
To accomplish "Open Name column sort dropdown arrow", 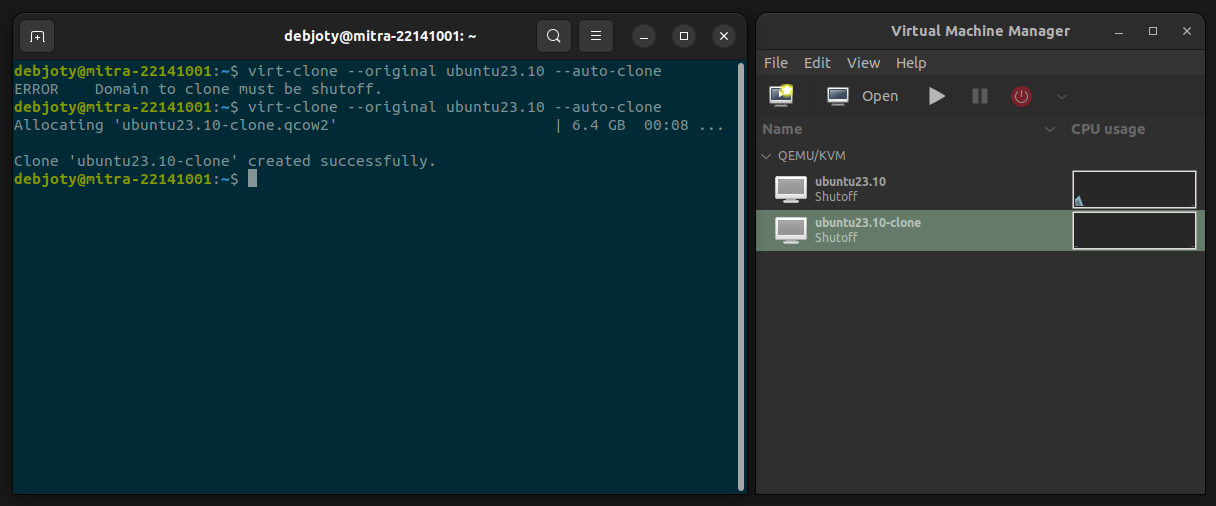I will (x=1050, y=129).
